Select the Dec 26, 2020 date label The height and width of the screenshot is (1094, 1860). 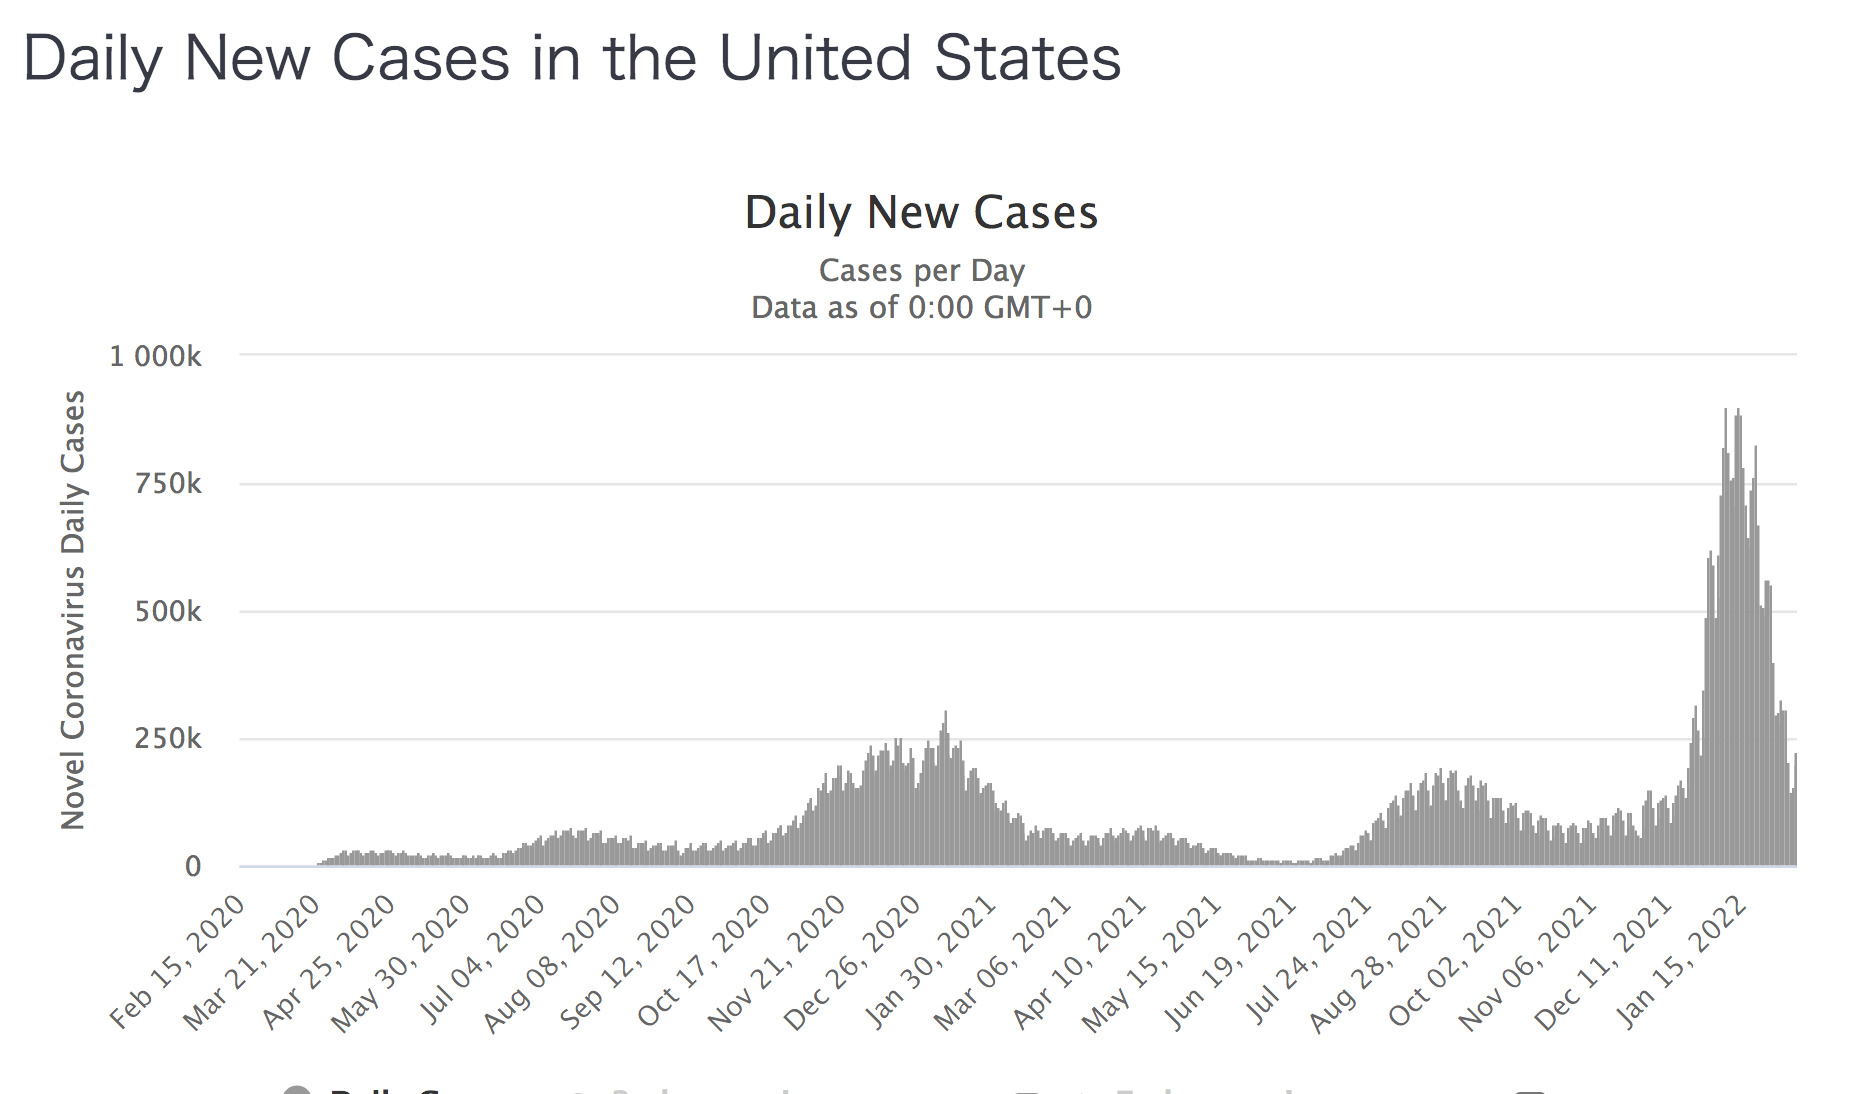click(855, 960)
